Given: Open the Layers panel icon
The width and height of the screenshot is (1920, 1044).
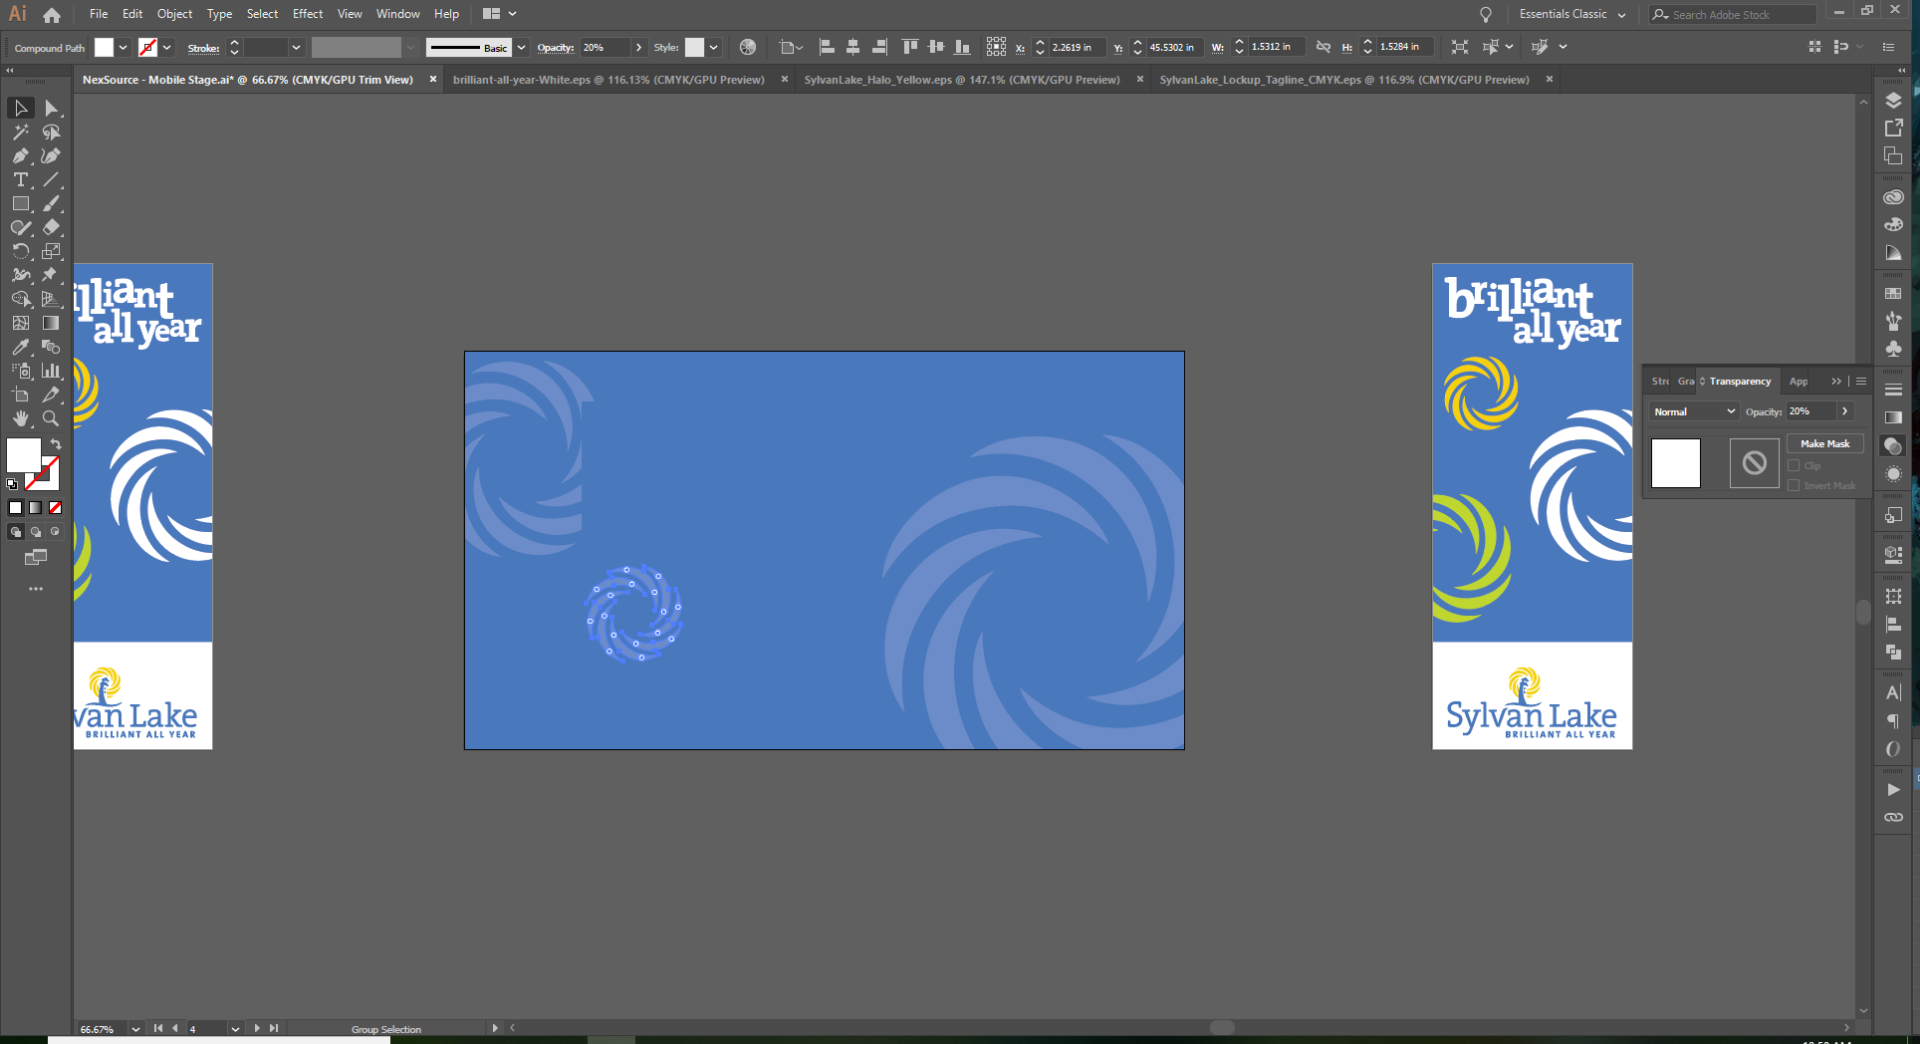Looking at the screenshot, I should point(1893,100).
